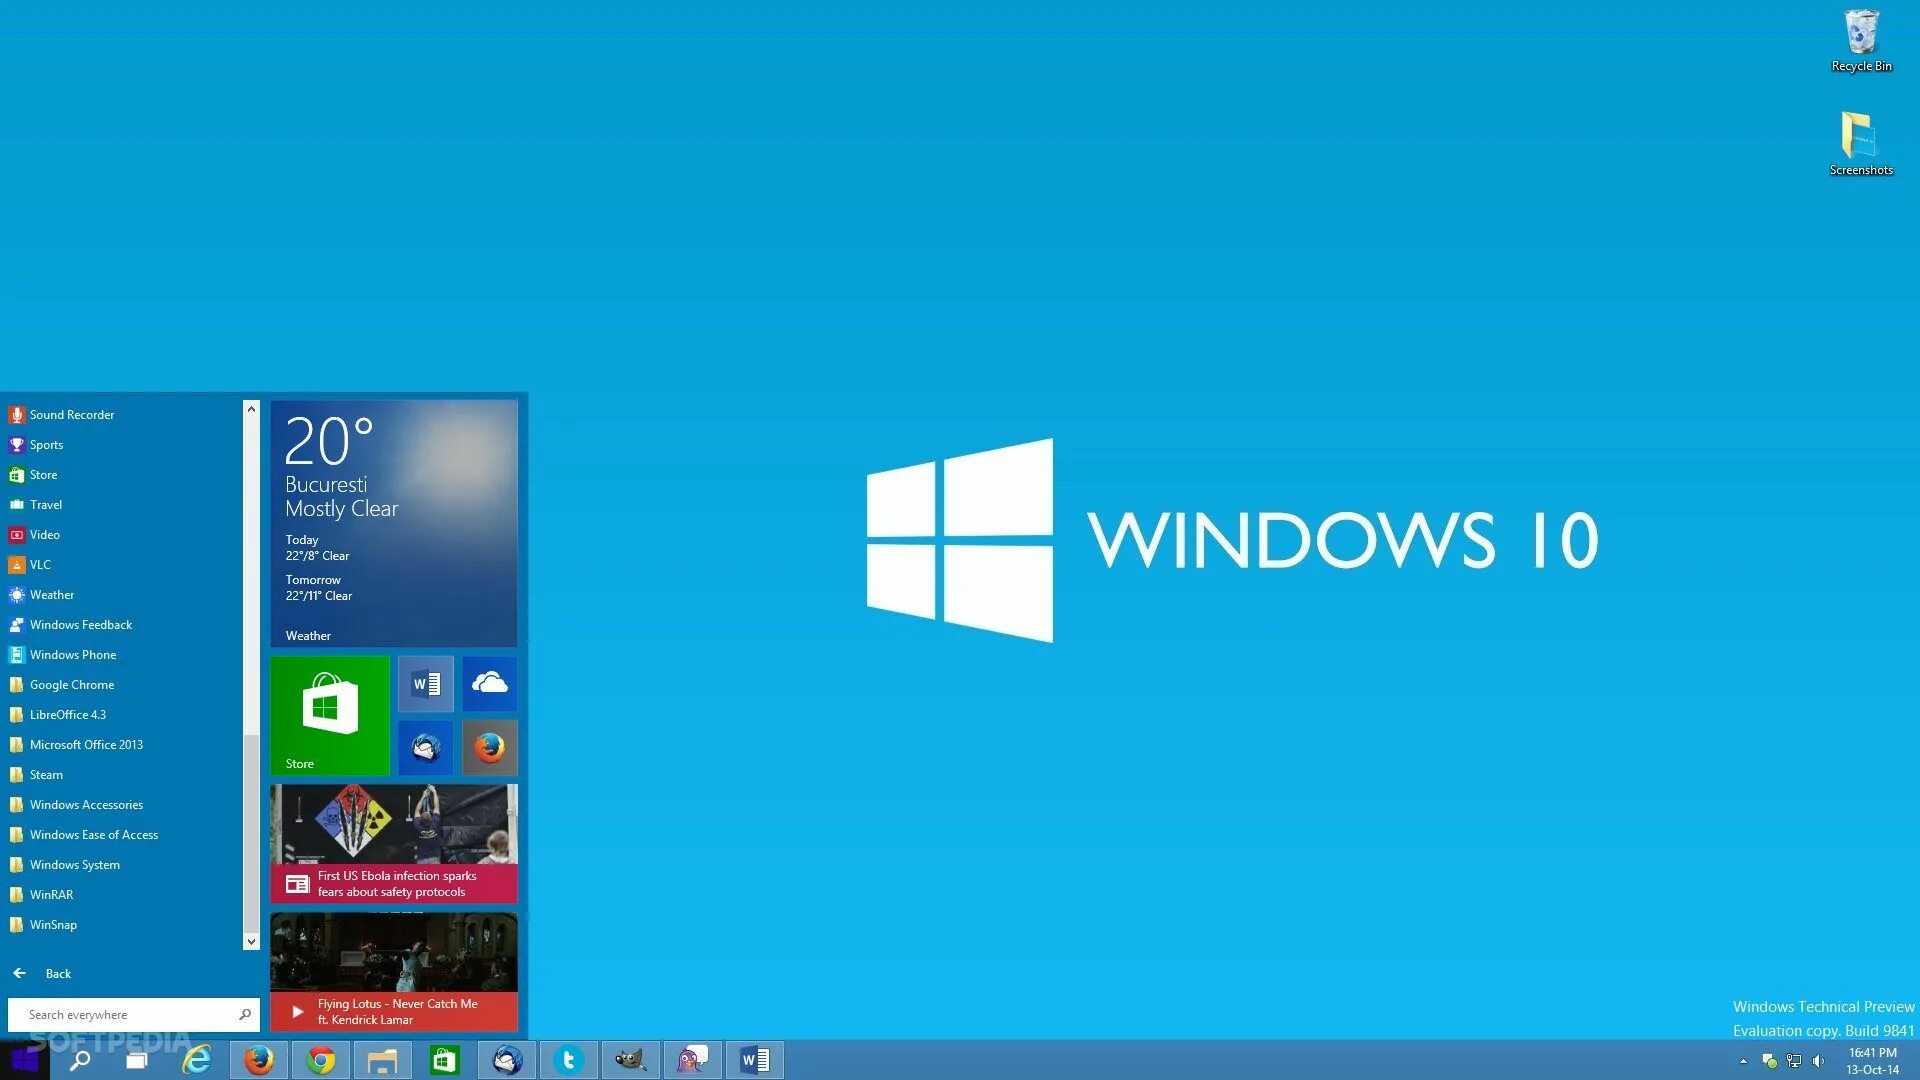This screenshot has height=1080, width=1920.
Task: Click Search everywhere input field
Action: (129, 1014)
